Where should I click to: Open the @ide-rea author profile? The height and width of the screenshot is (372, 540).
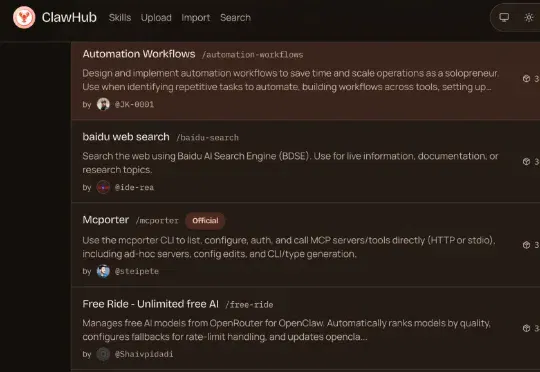(134, 187)
